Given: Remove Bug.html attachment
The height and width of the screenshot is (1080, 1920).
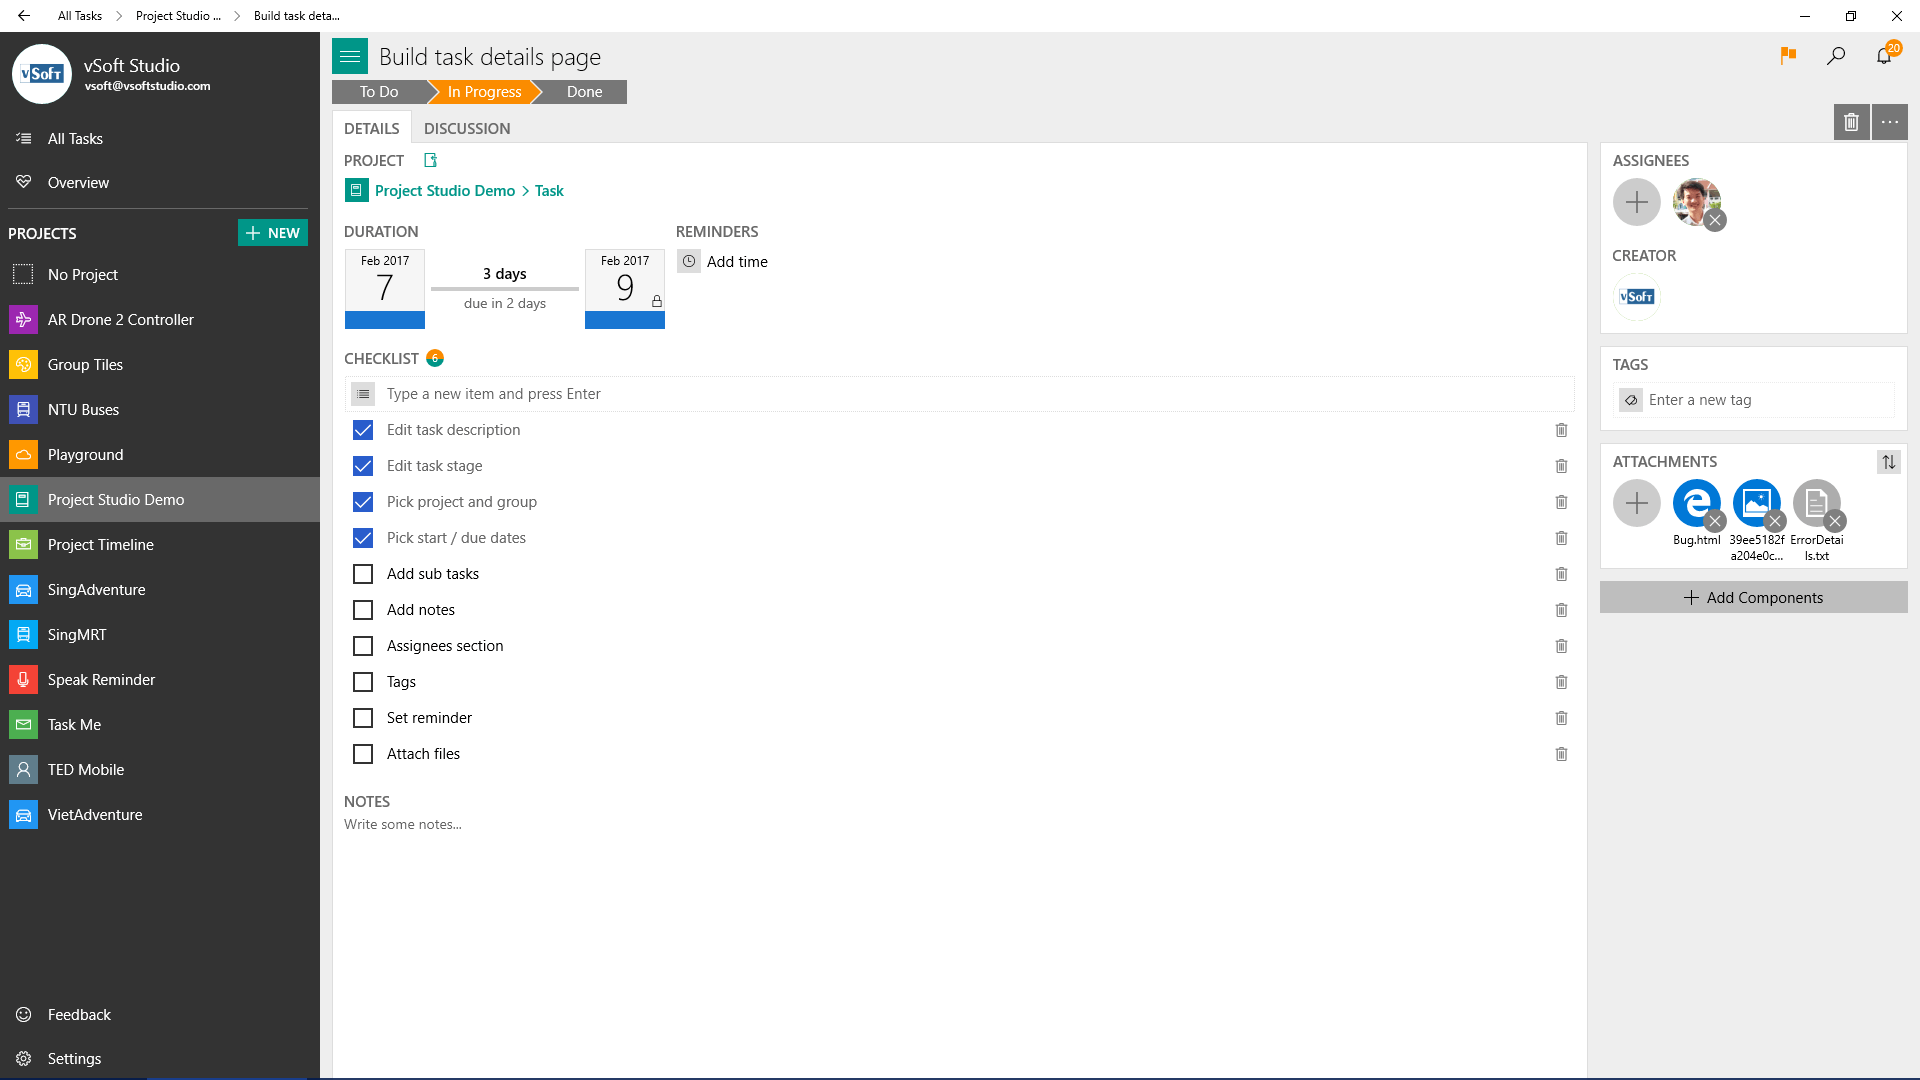Looking at the screenshot, I should [1715, 521].
